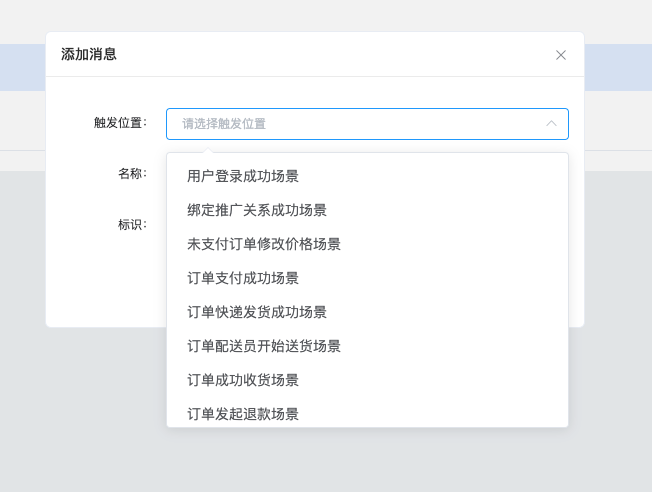This screenshot has height=492, width=652.
Task: Click the 请选择触发位置 select field
Action: (x=367, y=124)
